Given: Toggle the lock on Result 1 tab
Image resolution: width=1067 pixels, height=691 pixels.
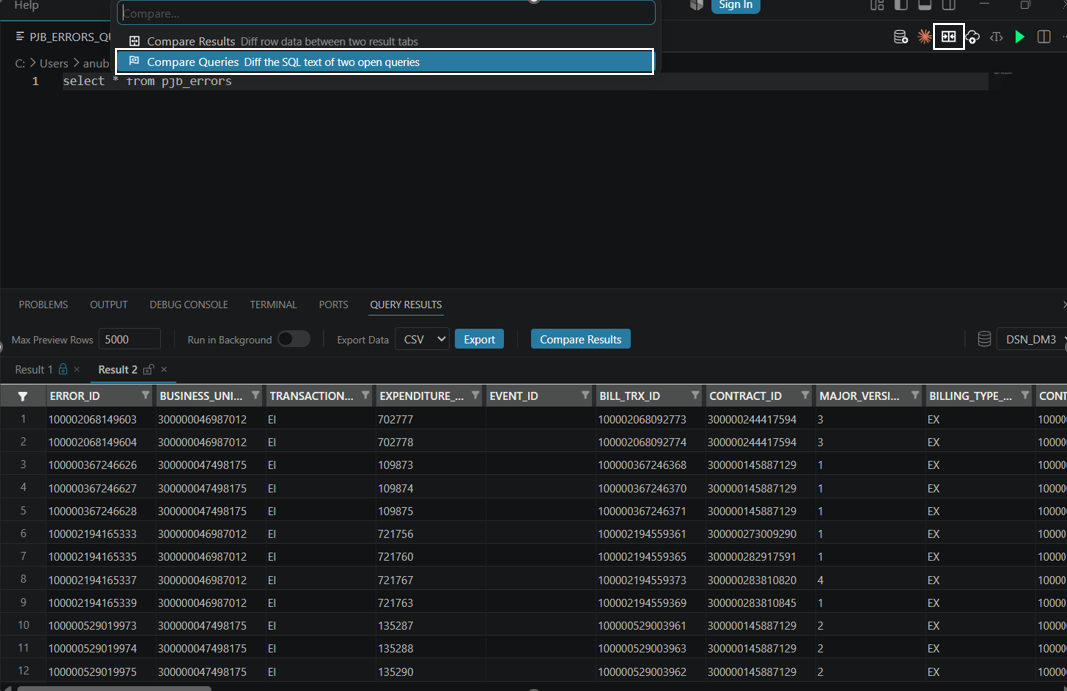Looking at the screenshot, I should click(63, 369).
